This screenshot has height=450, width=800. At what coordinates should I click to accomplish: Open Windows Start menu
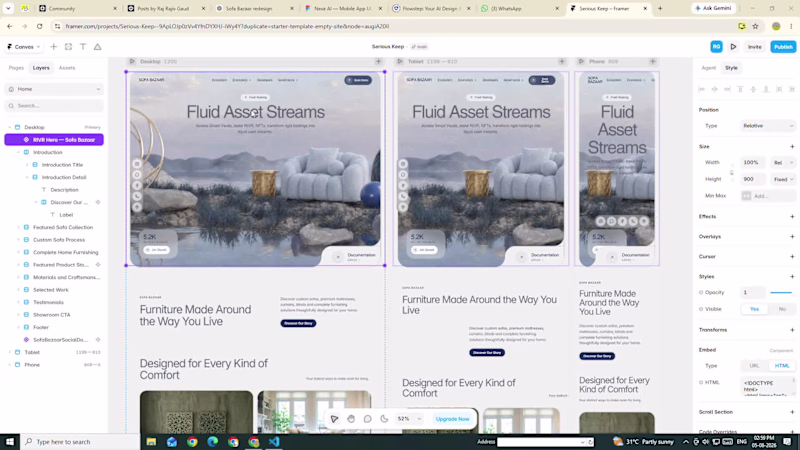pyautogui.click(x=10, y=442)
